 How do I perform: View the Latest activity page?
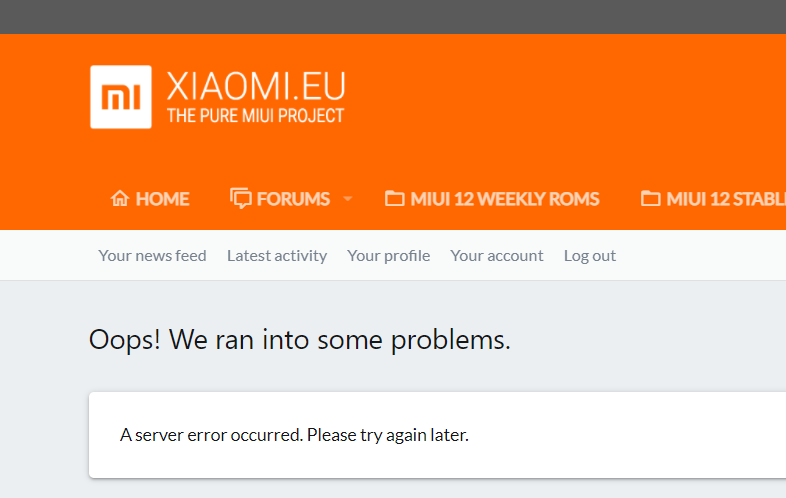pyautogui.click(x=277, y=256)
